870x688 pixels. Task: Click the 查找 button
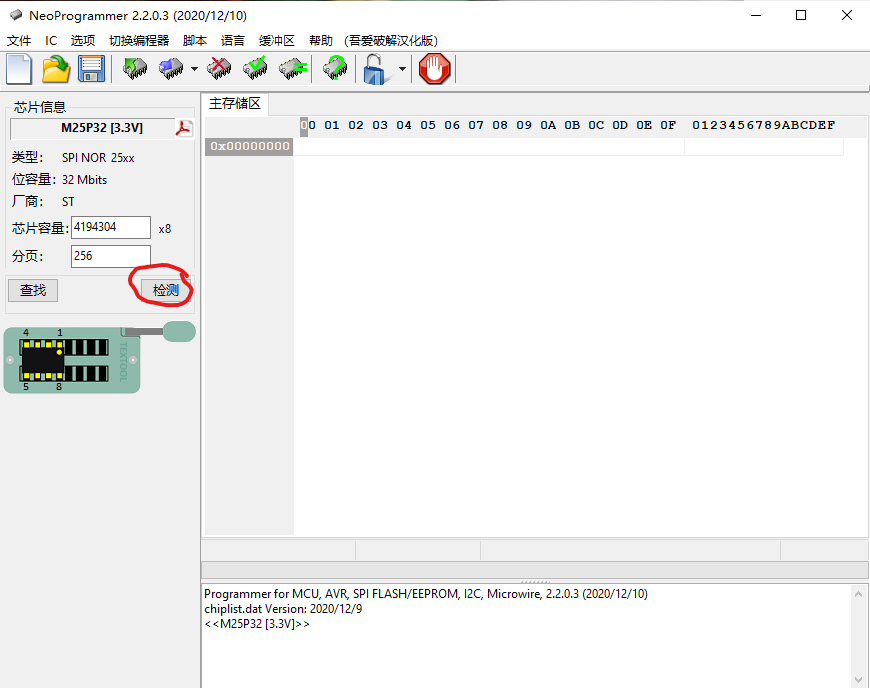coord(33,290)
